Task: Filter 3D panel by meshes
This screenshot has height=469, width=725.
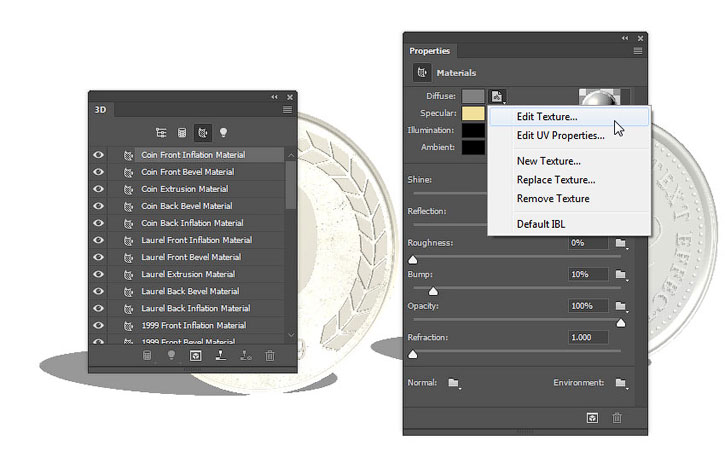Action: (182, 131)
